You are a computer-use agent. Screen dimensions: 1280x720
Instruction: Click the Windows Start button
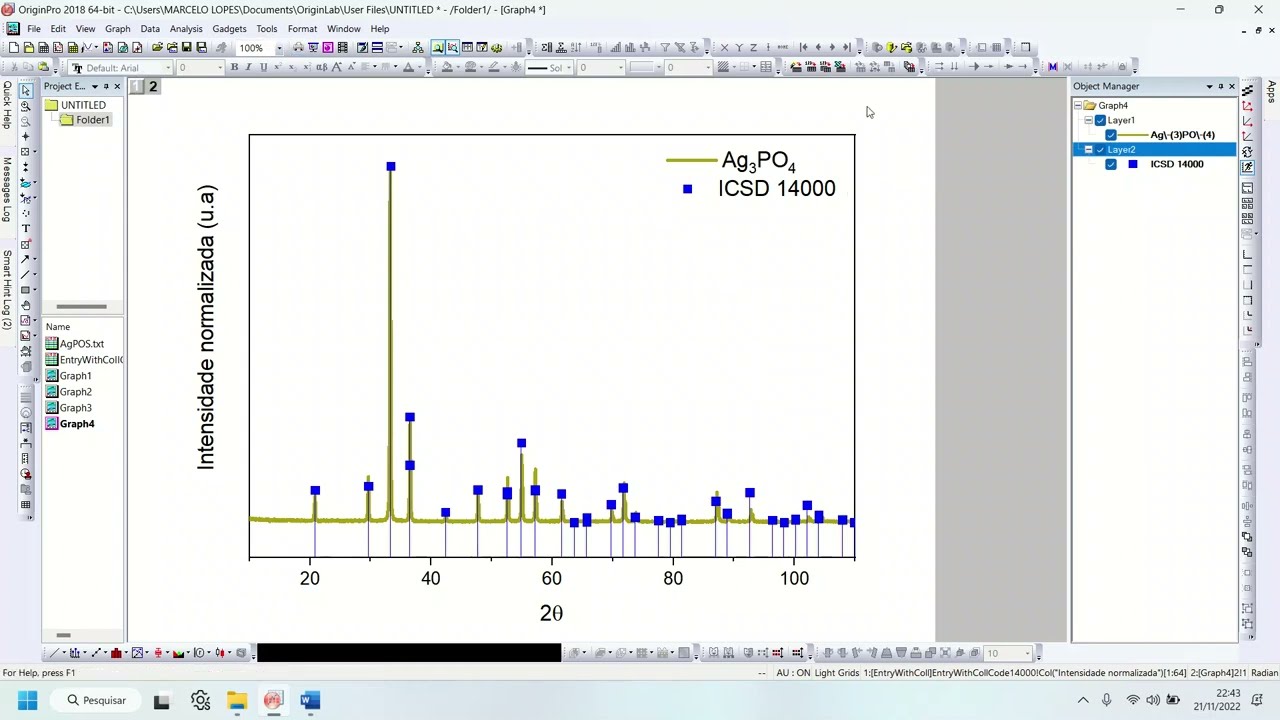tap(27, 700)
